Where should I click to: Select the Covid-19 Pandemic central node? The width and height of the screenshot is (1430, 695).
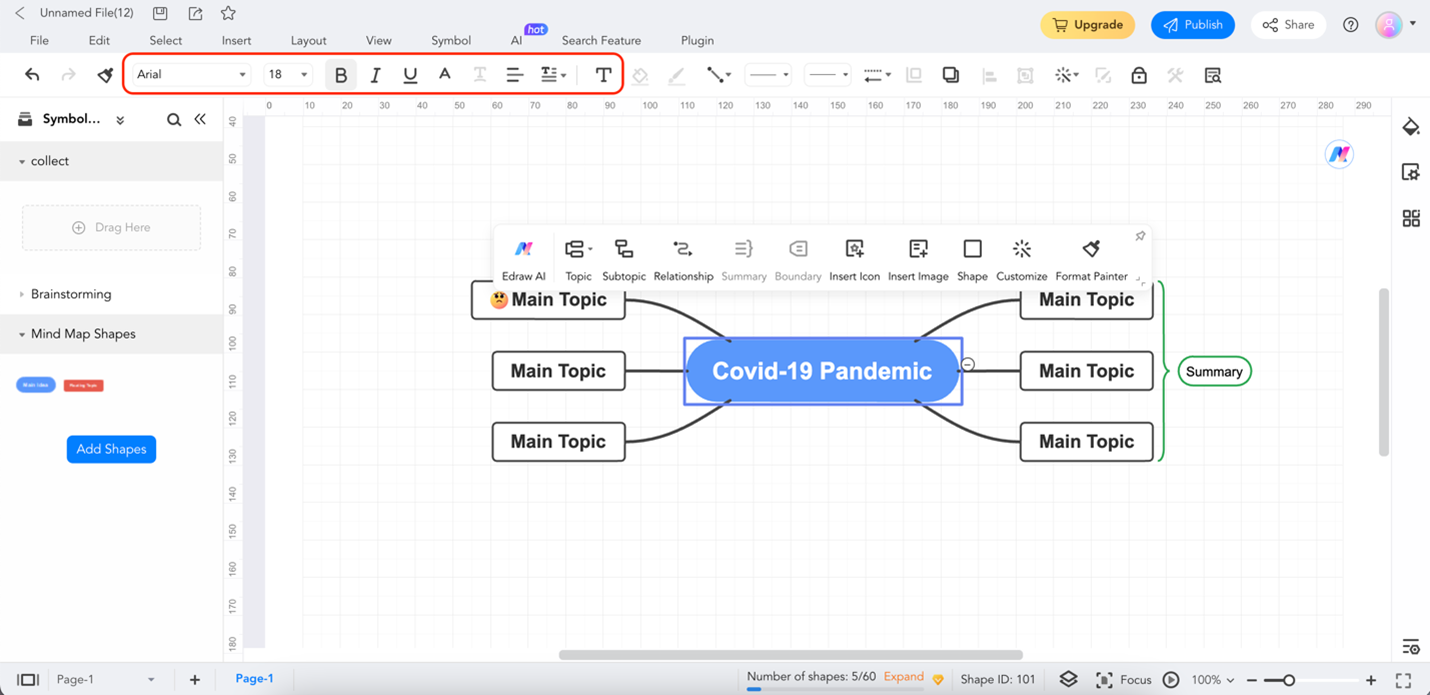(x=822, y=371)
